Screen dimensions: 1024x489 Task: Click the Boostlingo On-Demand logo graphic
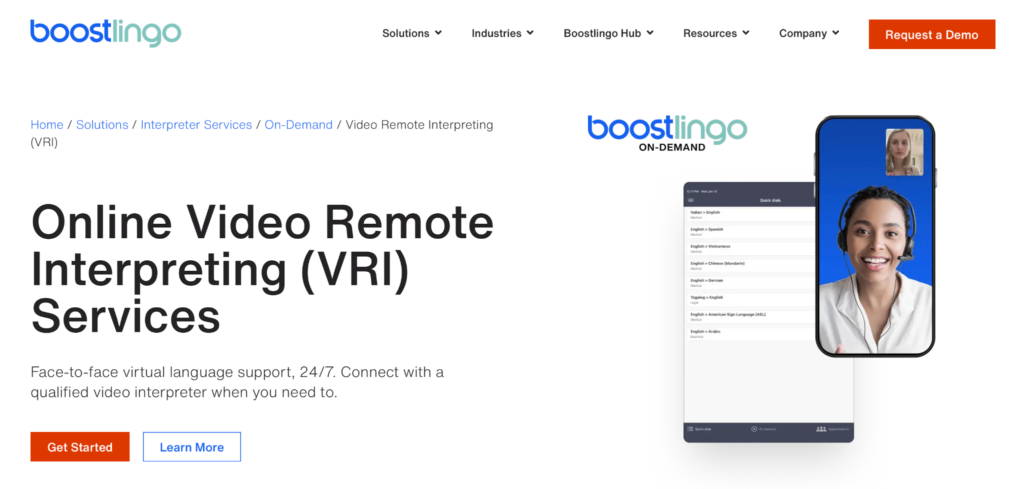click(667, 133)
